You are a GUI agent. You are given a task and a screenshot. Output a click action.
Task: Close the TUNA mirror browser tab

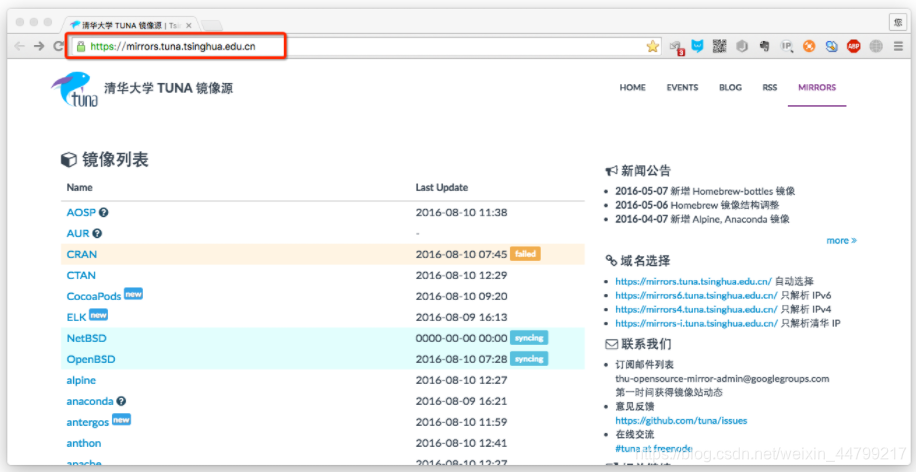pos(189,26)
